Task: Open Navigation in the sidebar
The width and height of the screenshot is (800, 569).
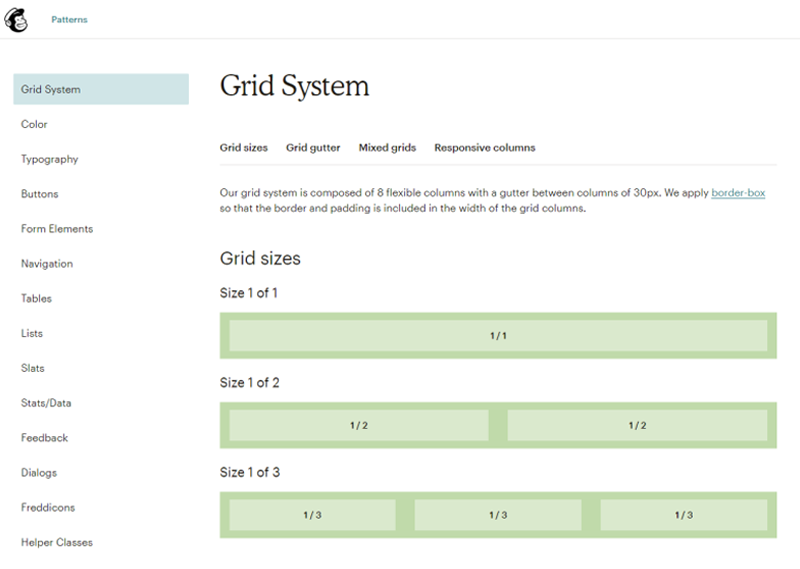Action: [47, 264]
